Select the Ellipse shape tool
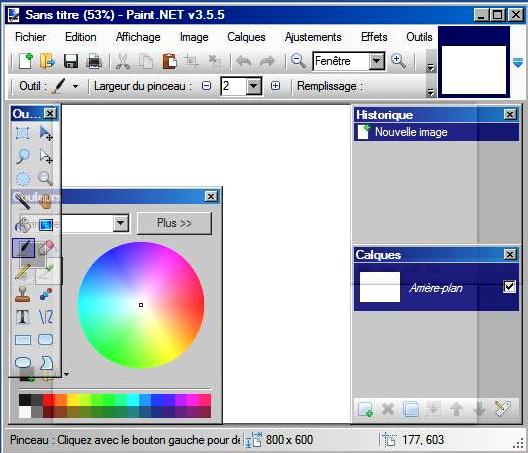This screenshot has width=528, height=453. (x=23, y=362)
